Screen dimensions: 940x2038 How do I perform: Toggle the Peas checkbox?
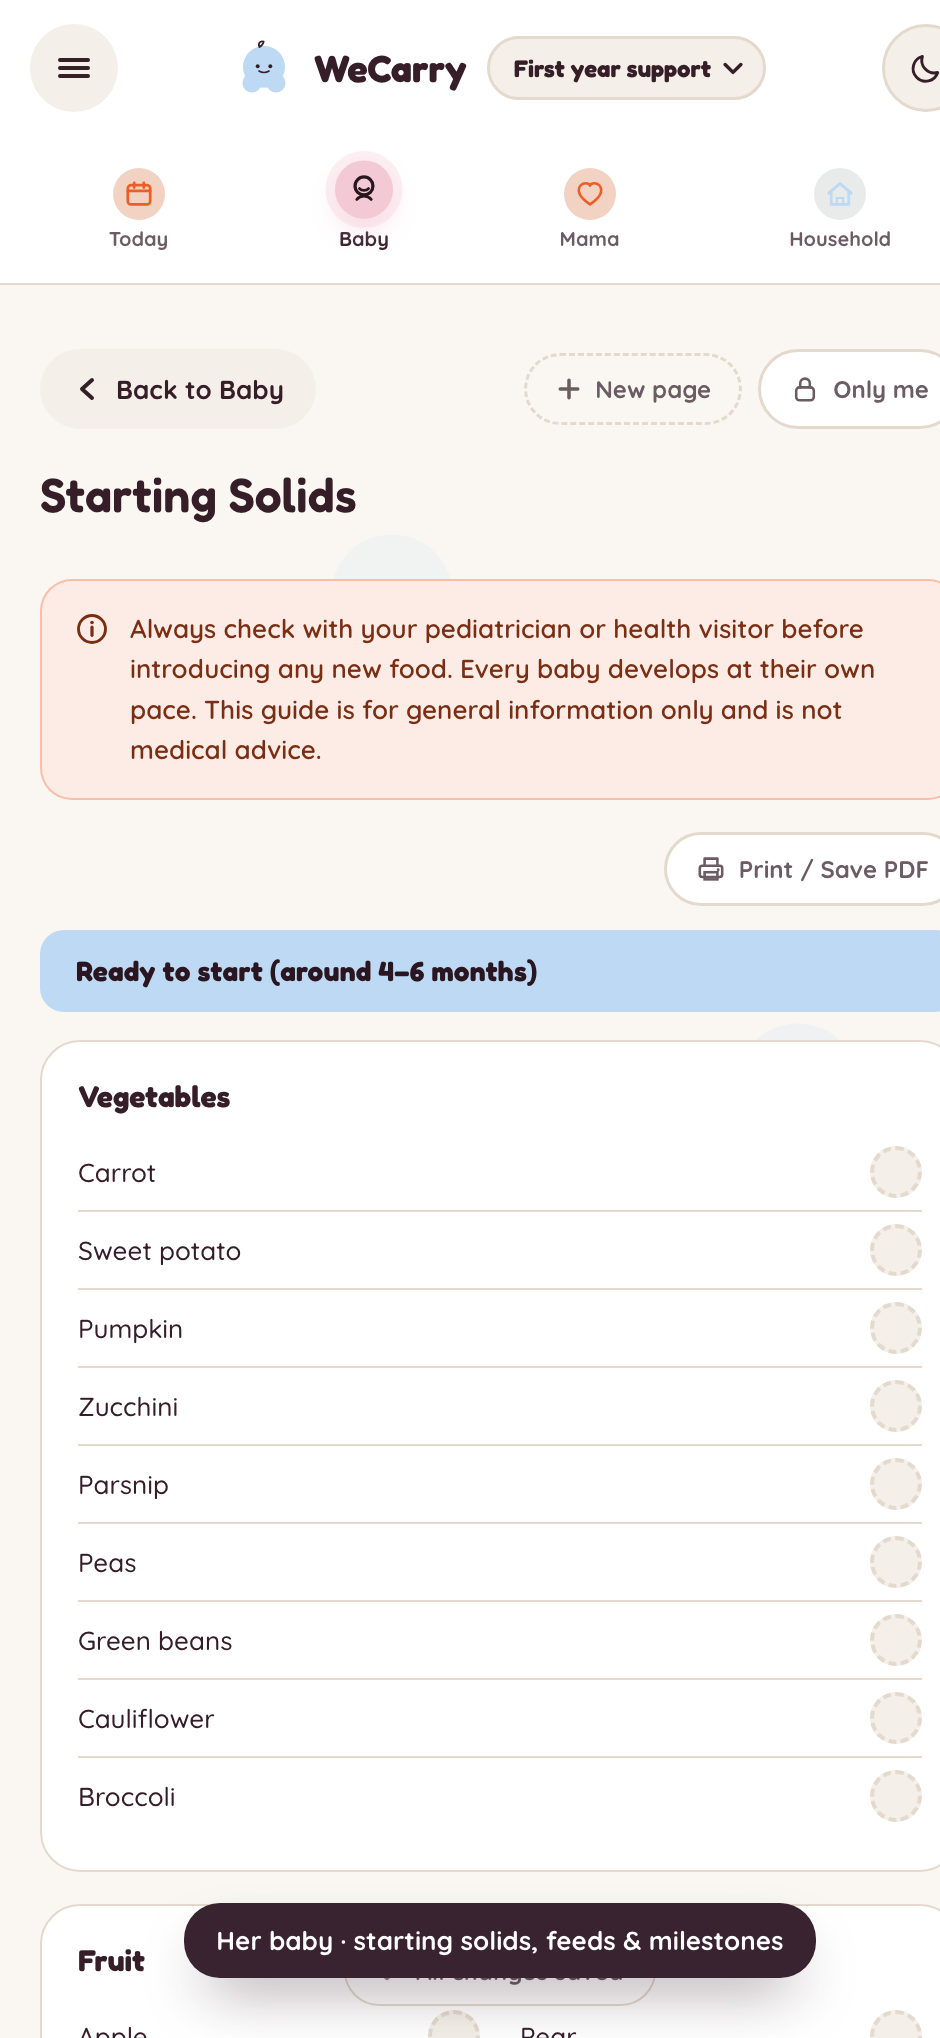[895, 1562]
